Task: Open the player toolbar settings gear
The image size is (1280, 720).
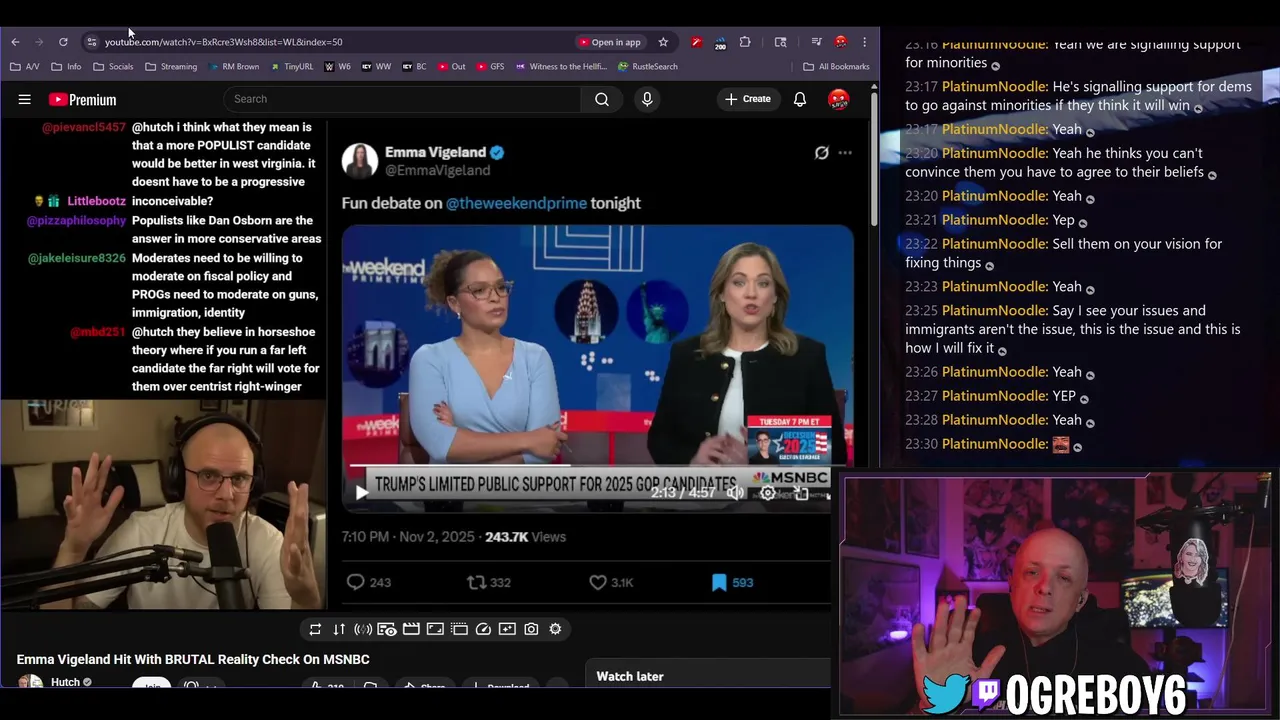Action: pyautogui.click(x=555, y=629)
